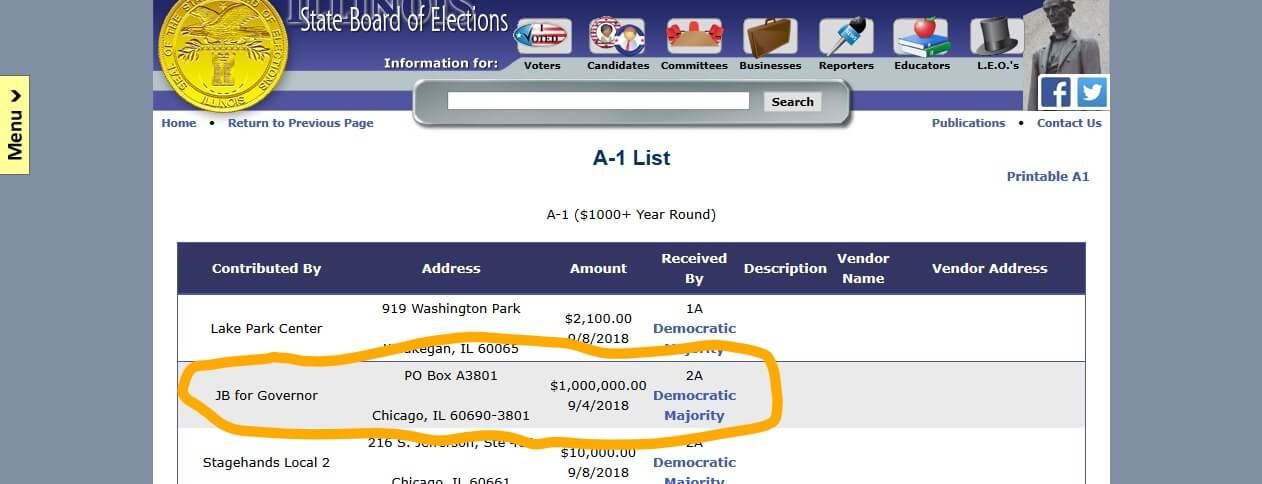Click Return to Previous Page link
The image size is (1262, 484).
tap(300, 123)
